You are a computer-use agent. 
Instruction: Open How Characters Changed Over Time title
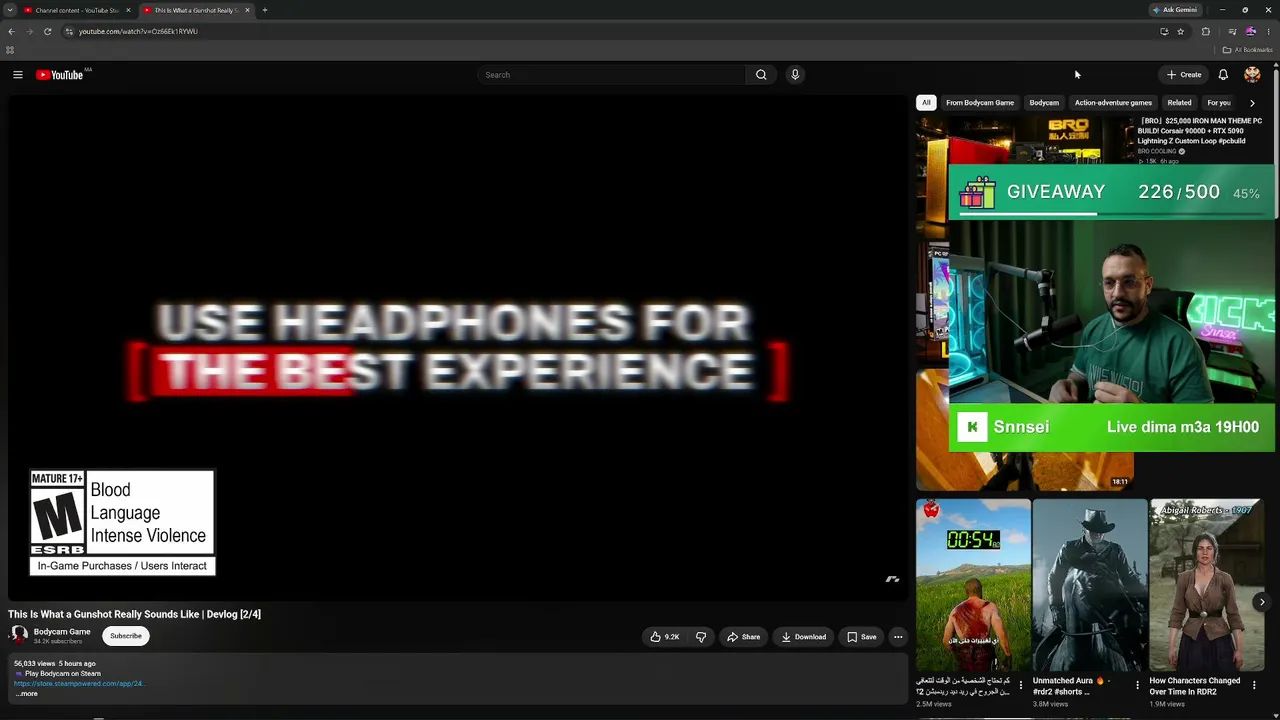1195,686
